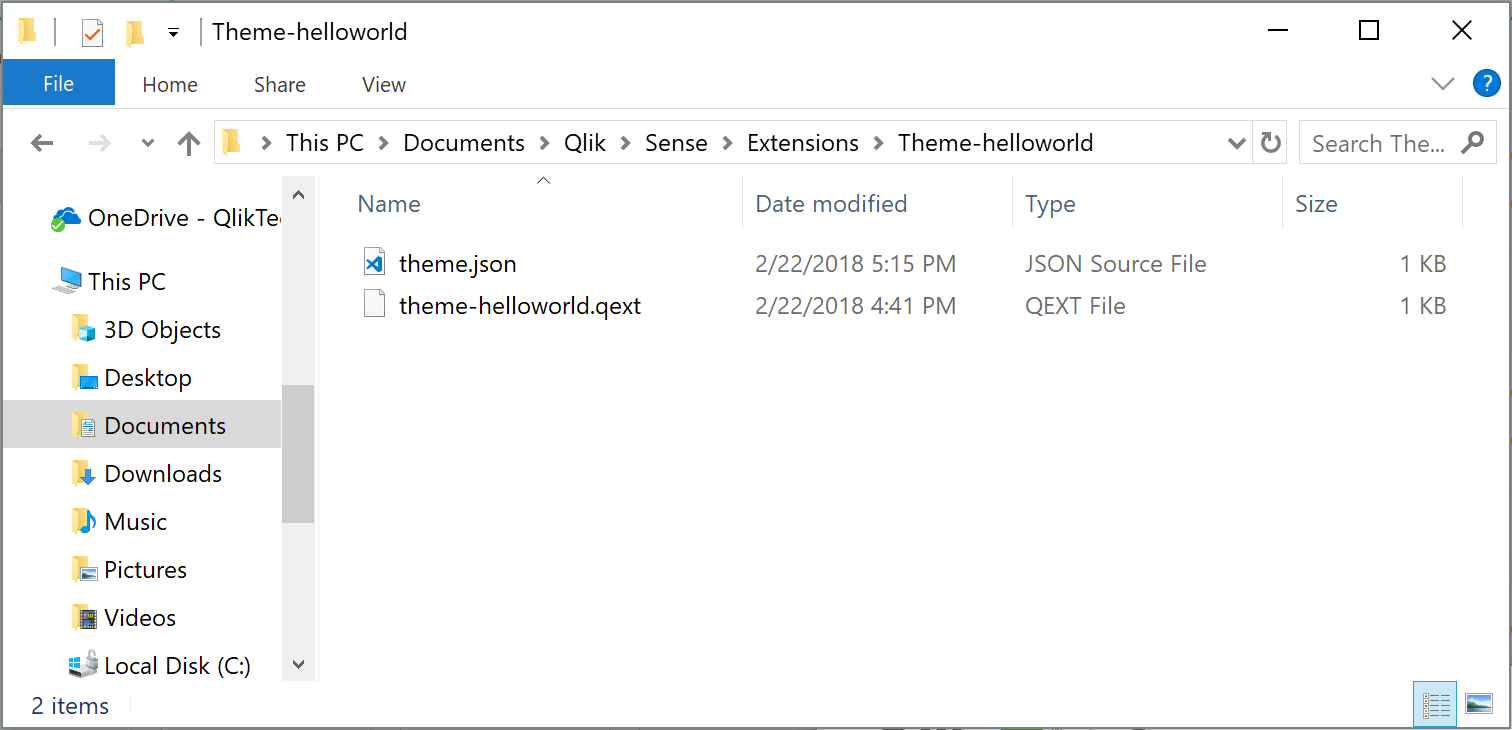
Task: Click Sense in the address breadcrumb
Action: [676, 143]
